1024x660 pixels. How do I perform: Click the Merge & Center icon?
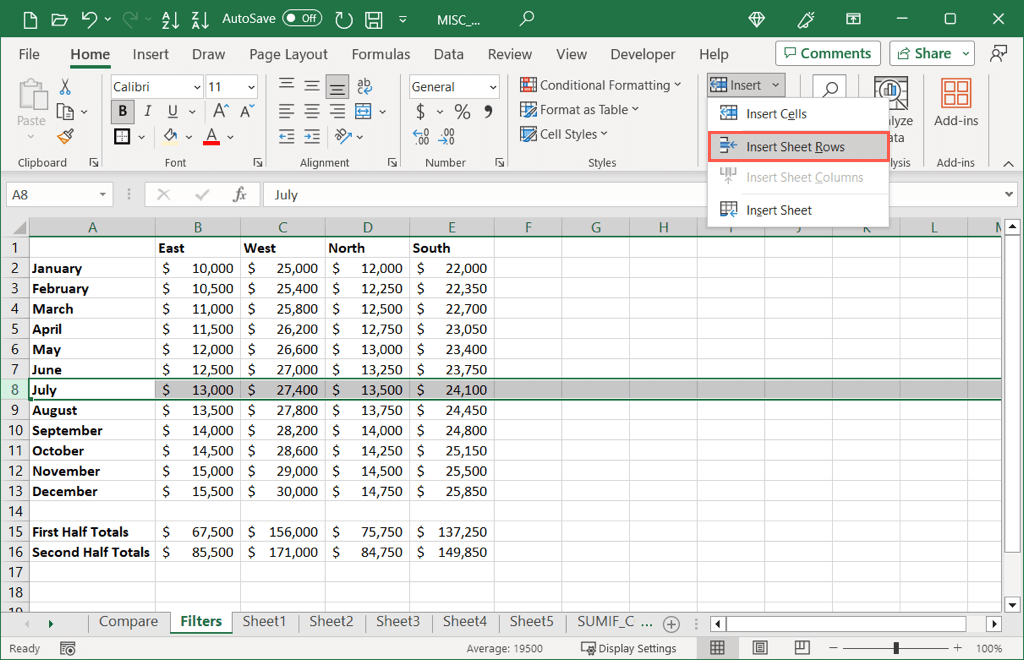click(x=361, y=112)
